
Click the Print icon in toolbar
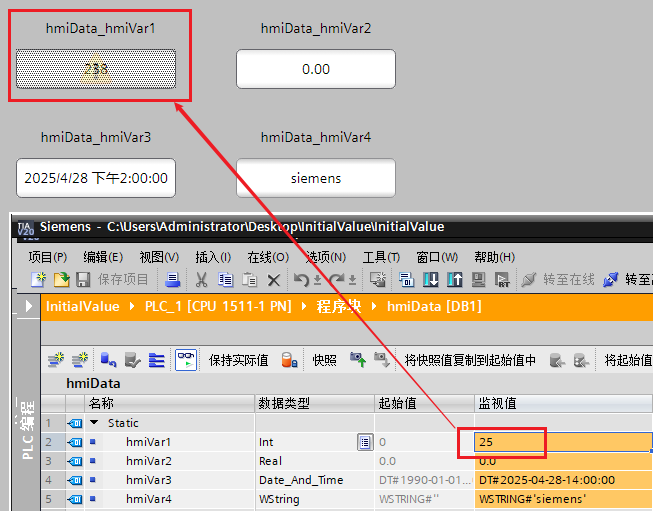click(x=172, y=280)
